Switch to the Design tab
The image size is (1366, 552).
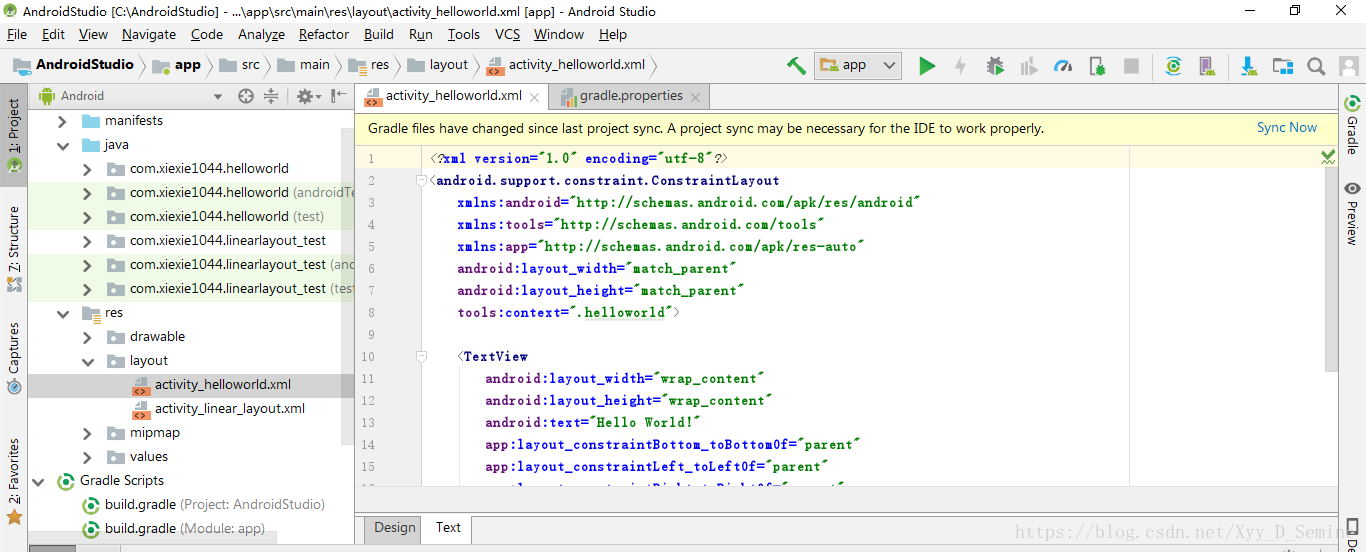pos(395,528)
